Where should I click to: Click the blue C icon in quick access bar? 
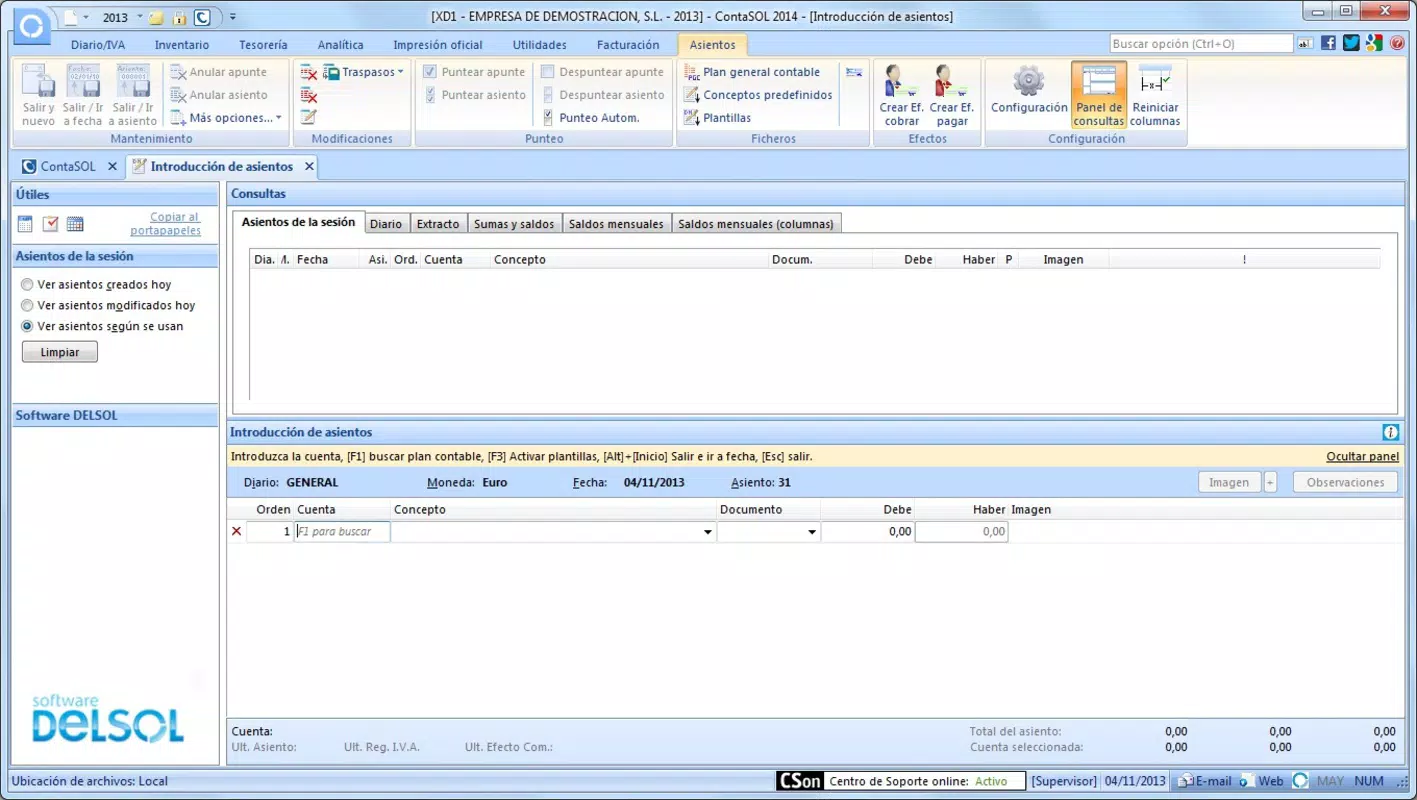[x=203, y=17]
